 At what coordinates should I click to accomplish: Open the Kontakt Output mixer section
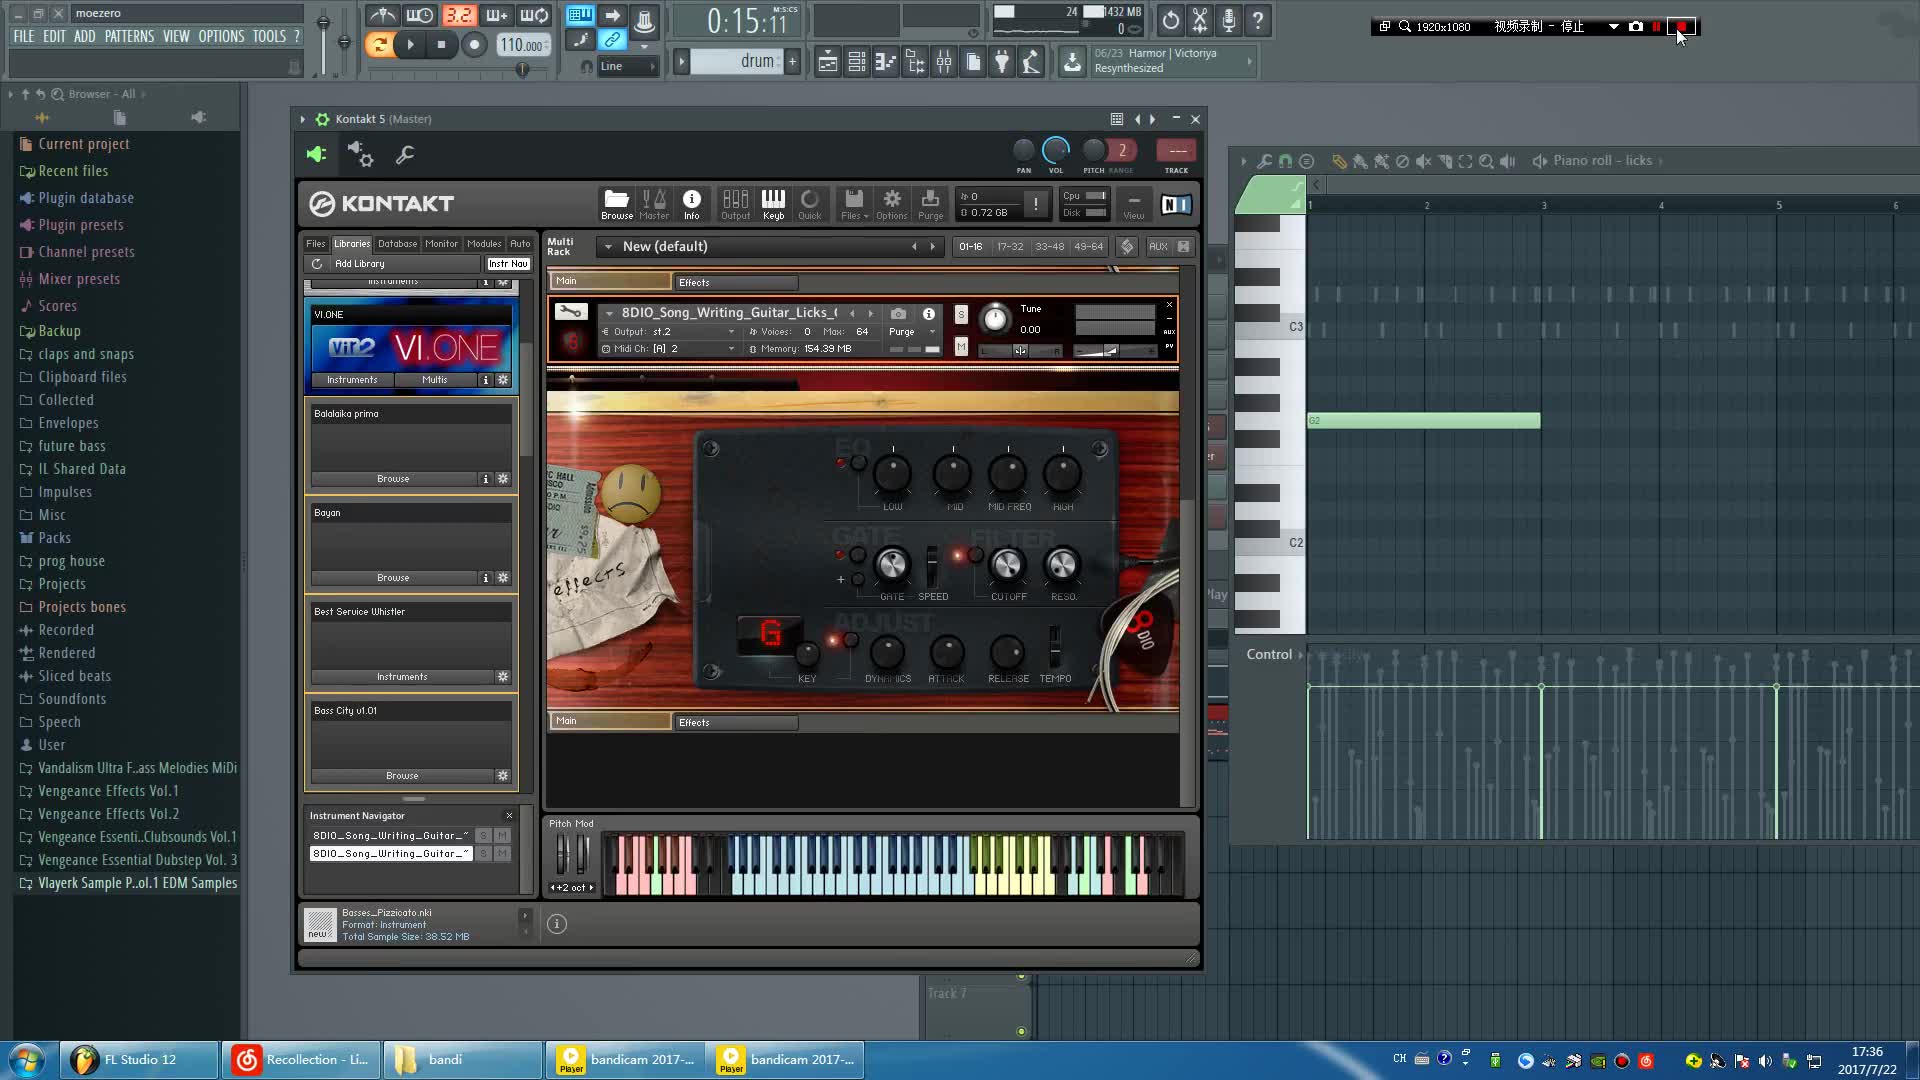[735, 204]
